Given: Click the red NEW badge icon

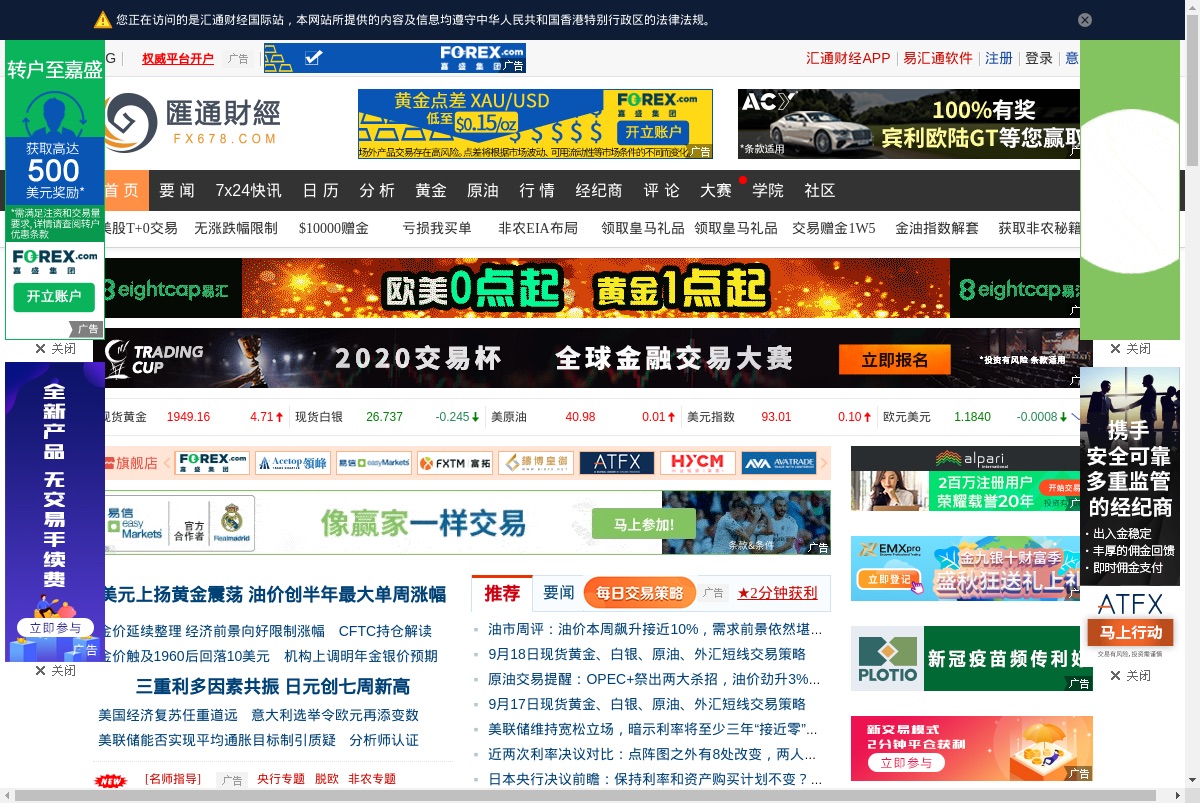Looking at the screenshot, I should click(x=110, y=781).
